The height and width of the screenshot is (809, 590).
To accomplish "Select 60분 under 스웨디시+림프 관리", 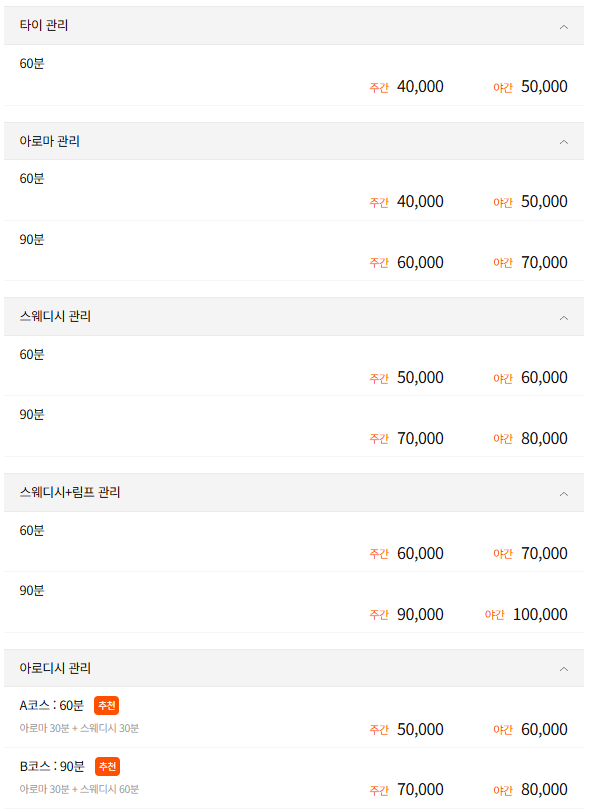I will [32, 530].
